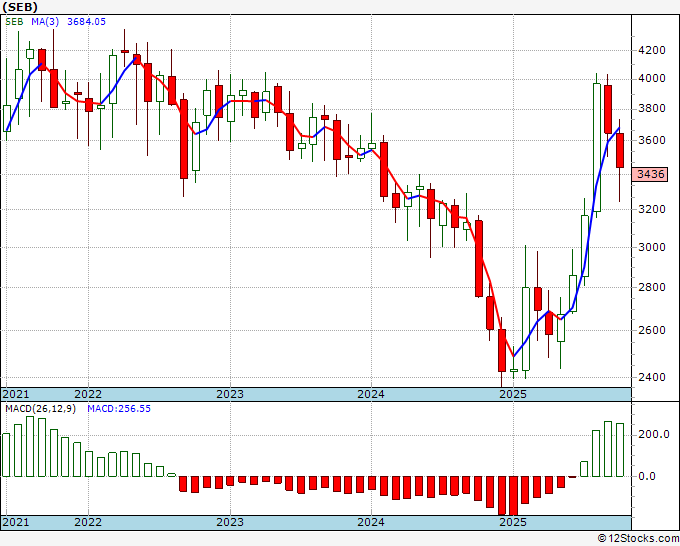Click the latest red candlestick near 3436
The image size is (680, 546).
tap(620, 150)
